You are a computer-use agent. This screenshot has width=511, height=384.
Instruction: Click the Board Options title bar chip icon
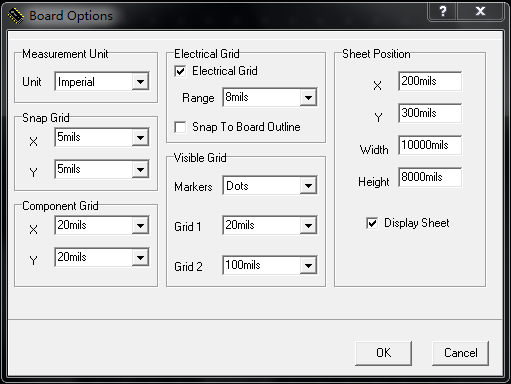pyautogui.click(x=15, y=16)
